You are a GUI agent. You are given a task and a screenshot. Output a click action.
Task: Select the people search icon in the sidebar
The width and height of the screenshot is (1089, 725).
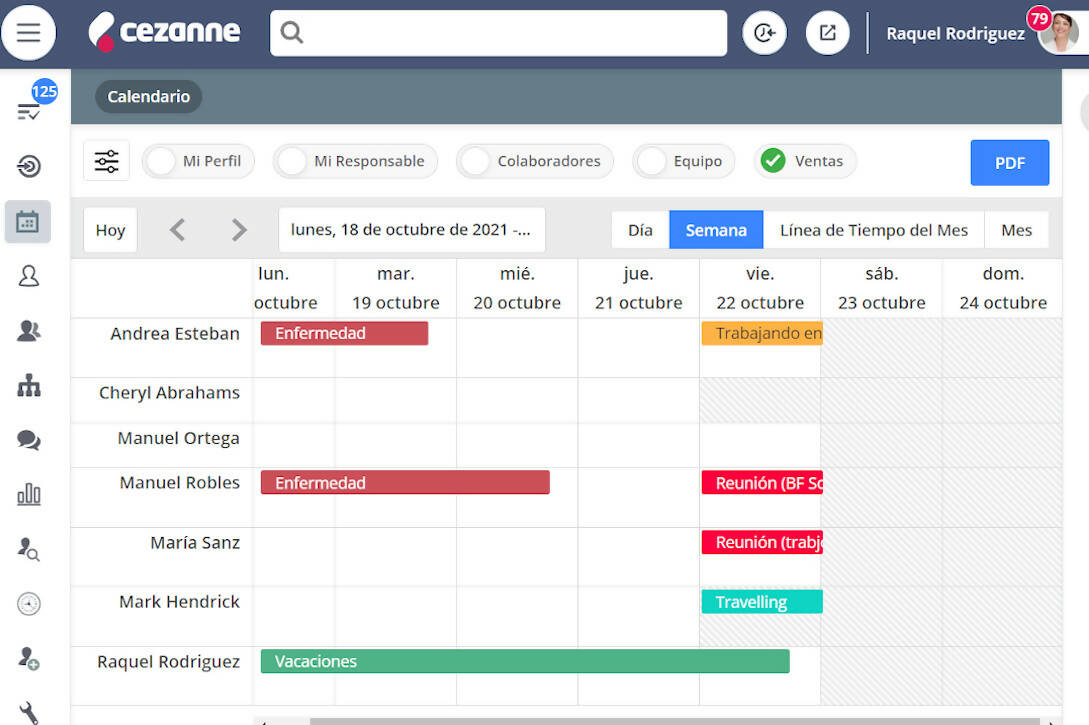click(x=27, y=549)
